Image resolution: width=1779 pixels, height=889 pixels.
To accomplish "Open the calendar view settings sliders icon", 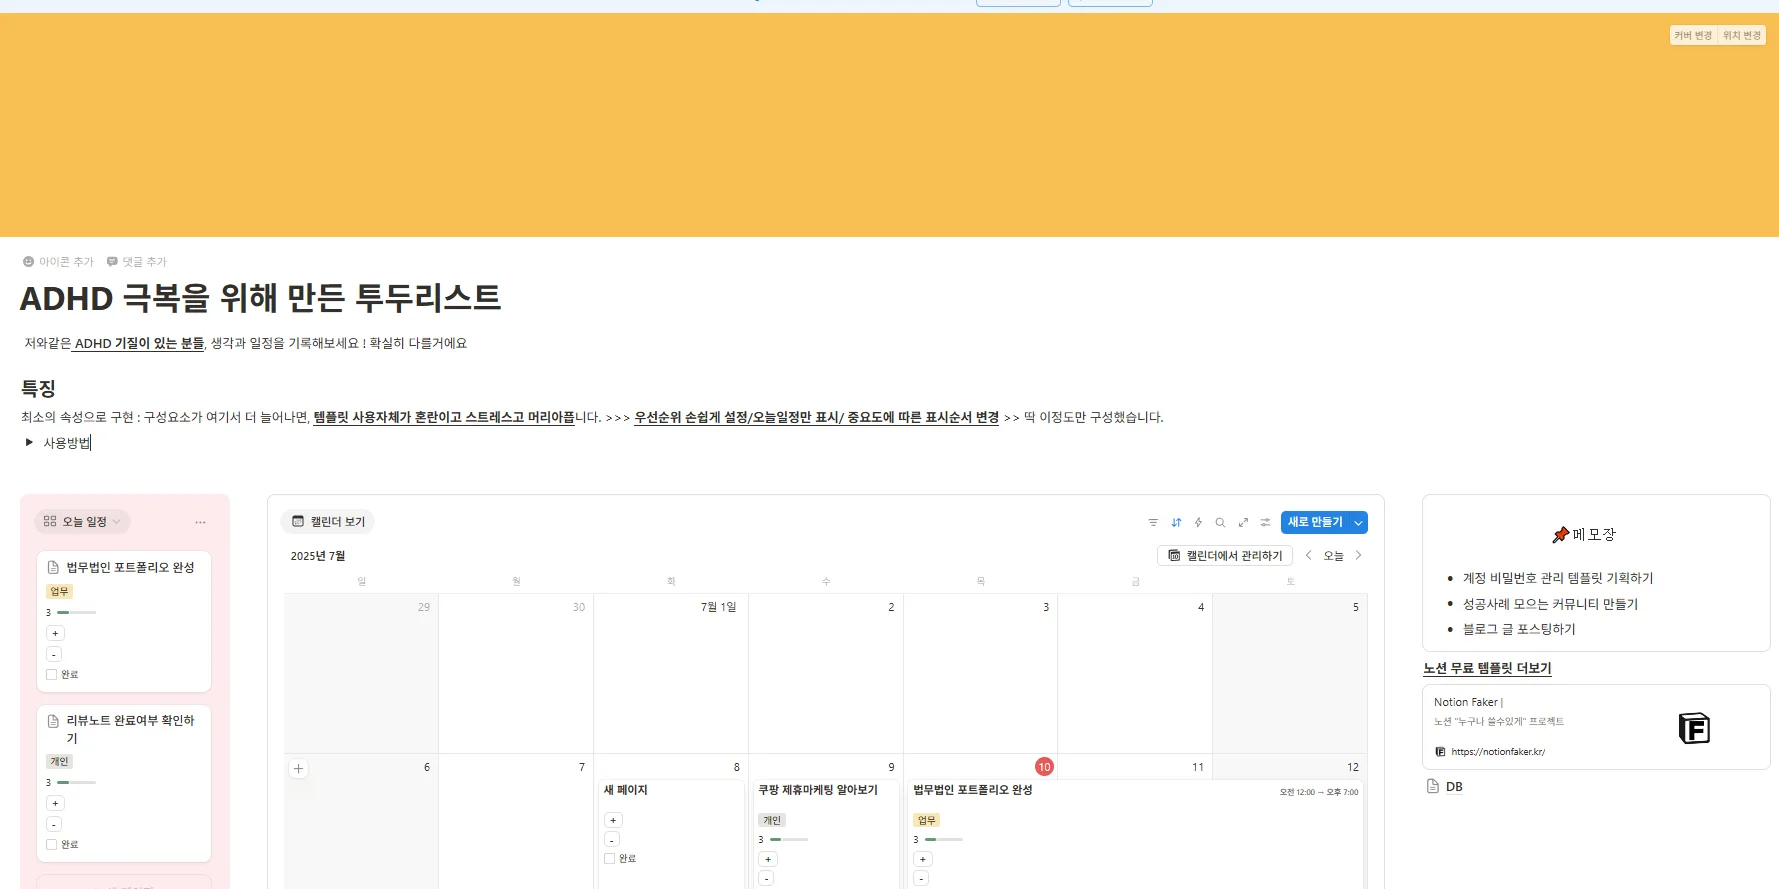I will tap(1265, 522).
